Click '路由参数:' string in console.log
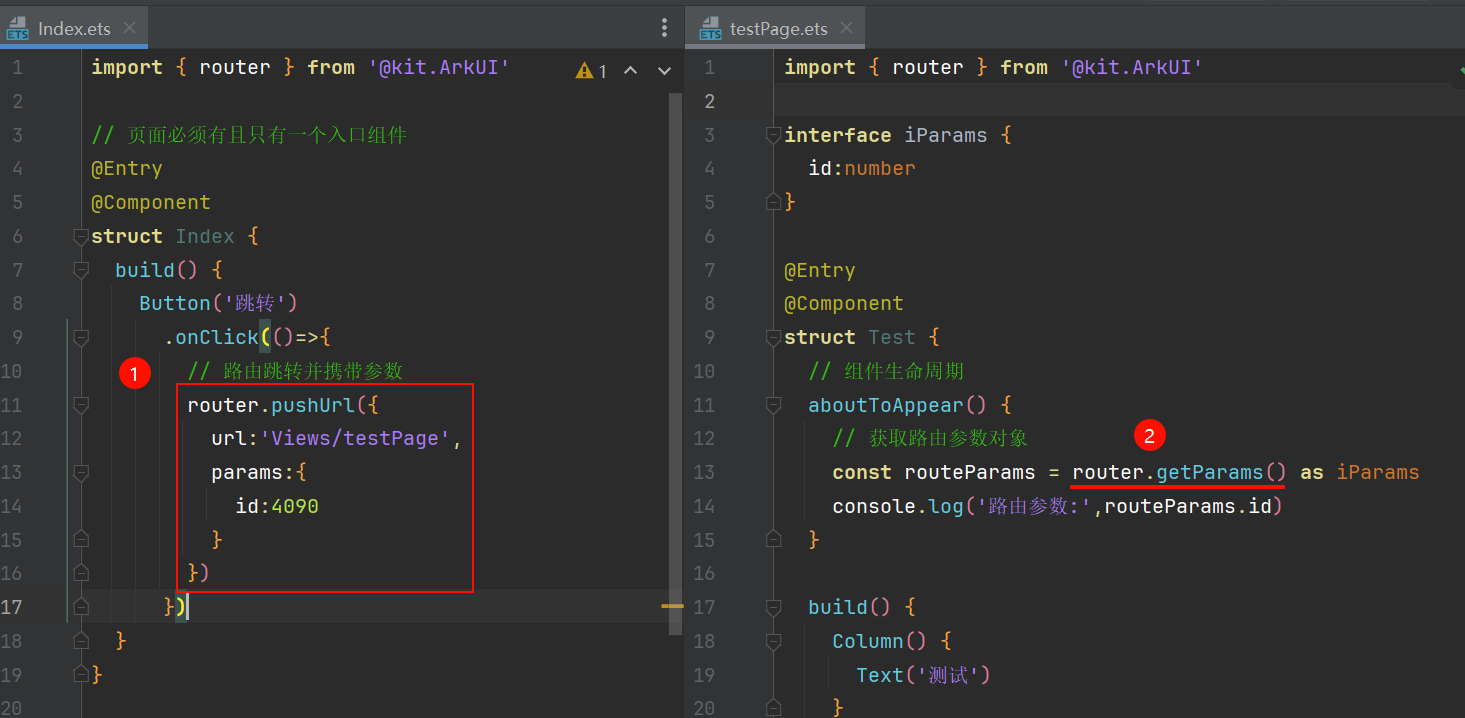The height and width of the screenshot is (718, 1465). click(x=1035, y=506)
